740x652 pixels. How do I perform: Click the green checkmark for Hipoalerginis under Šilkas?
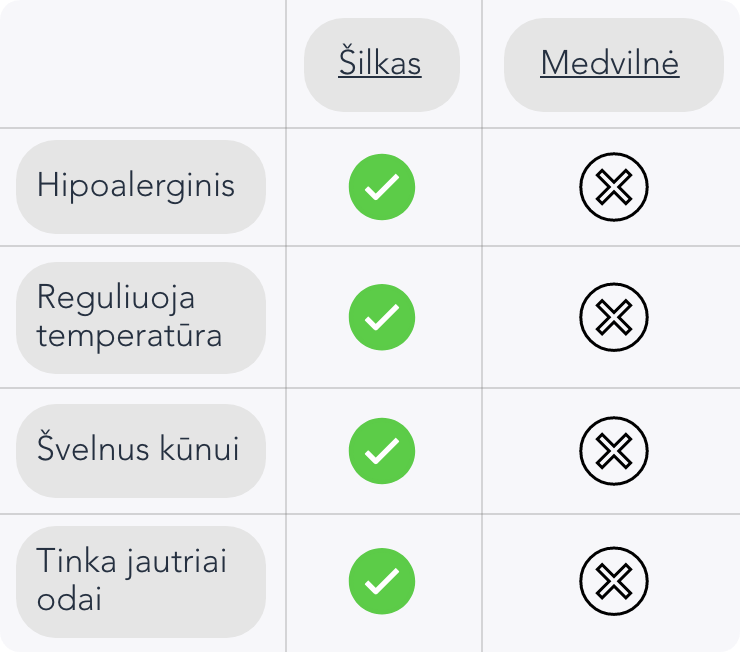click(x=381, y=187)
